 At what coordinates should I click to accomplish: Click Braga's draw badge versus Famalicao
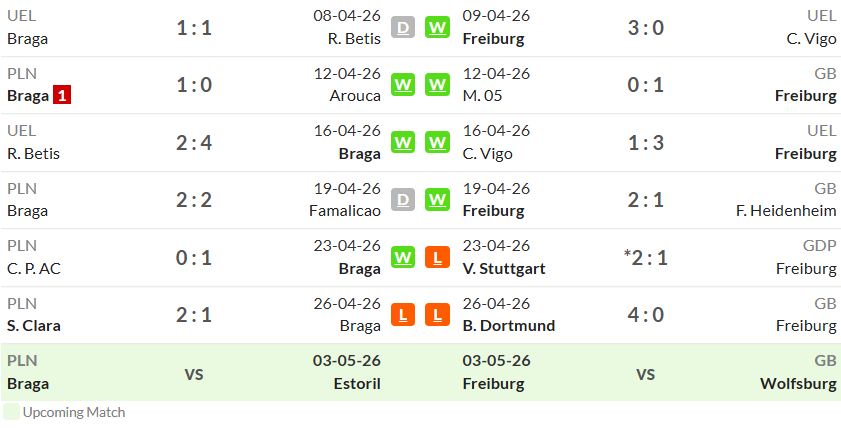[x=403, y=200]
